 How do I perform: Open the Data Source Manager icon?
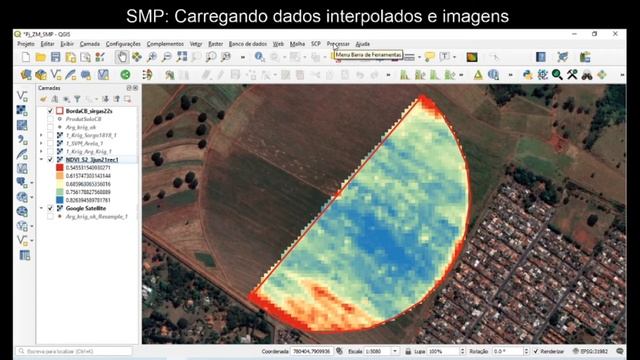click(26, 75)
